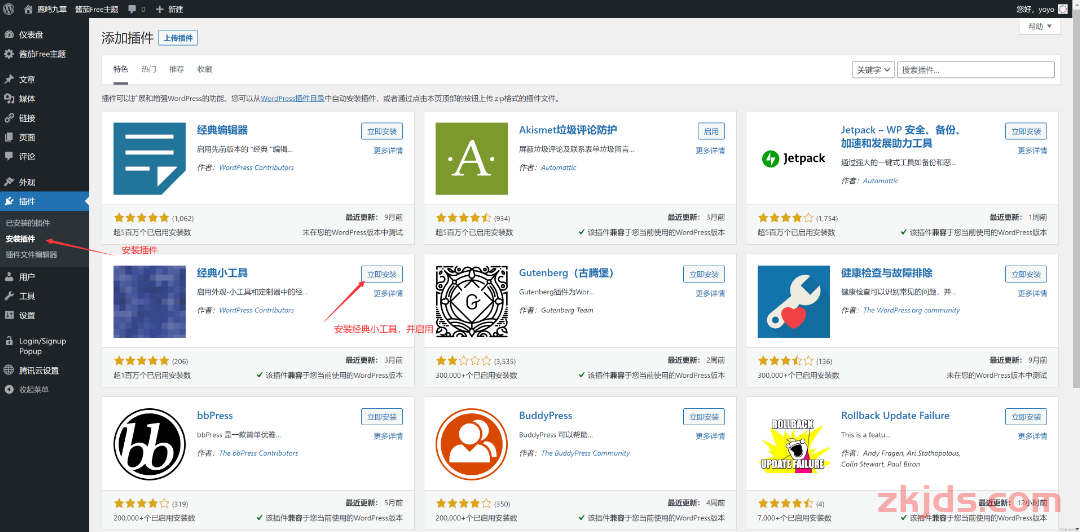Open the 酱茄Free主题 admin bar item

[96, 10]
